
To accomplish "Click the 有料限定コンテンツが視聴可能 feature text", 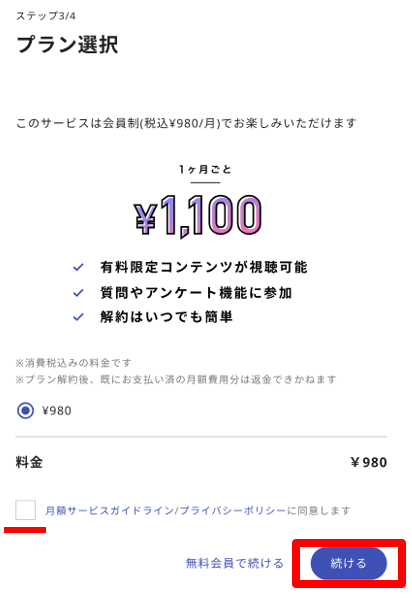I will point(204,267).
